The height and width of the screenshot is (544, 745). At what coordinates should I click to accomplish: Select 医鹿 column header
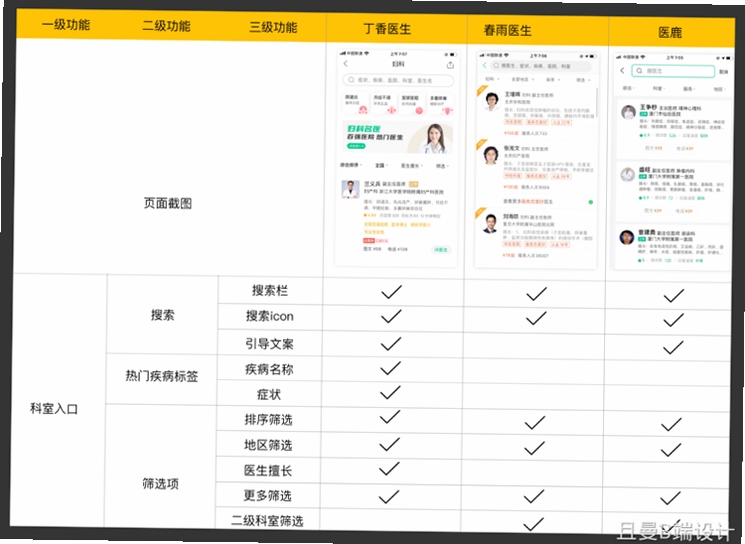pyautogui.click(x=670, y=33)
